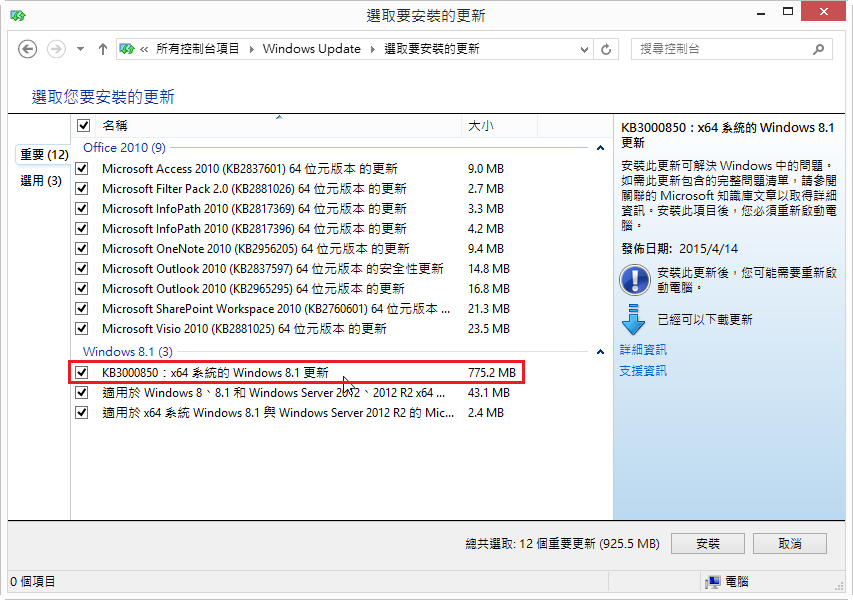Click the Up one level arrow
Viewport: 853px width, 600px height.
pyautogui.click(x=102, y=49)
